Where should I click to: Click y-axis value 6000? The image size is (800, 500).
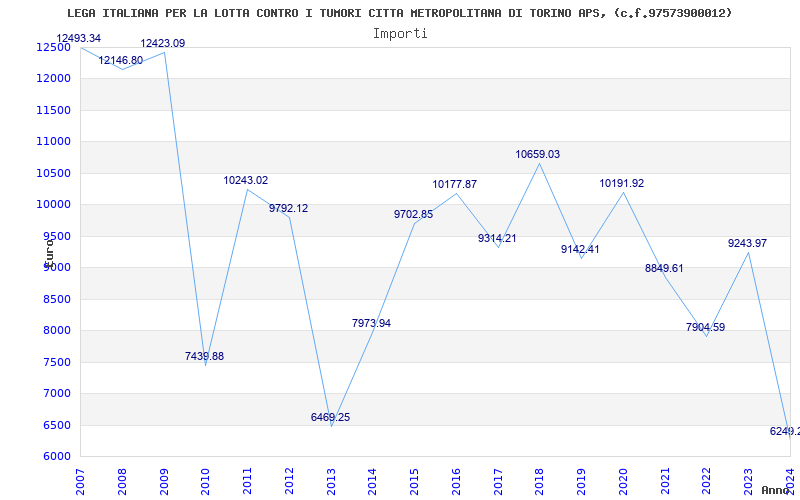56,457
